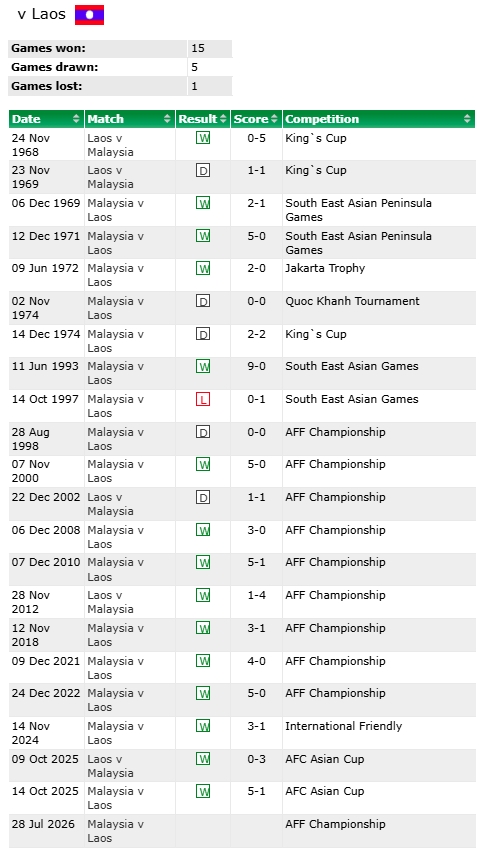Sort table by Date column
The width and height of the screenshot is (484, 861).
pos(47,119)
